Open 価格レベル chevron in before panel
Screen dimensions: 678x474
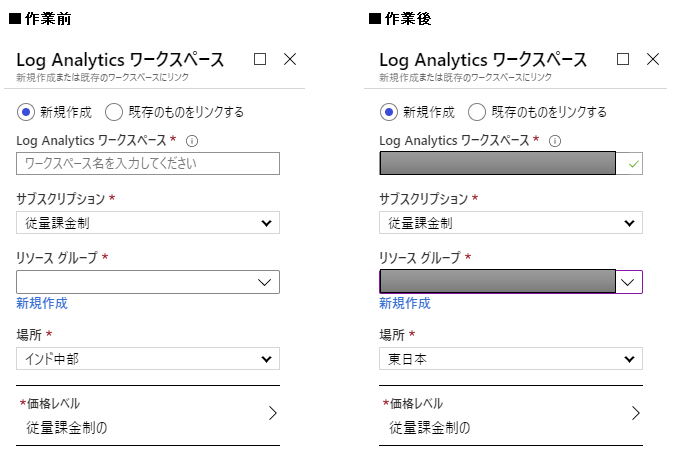272,412
